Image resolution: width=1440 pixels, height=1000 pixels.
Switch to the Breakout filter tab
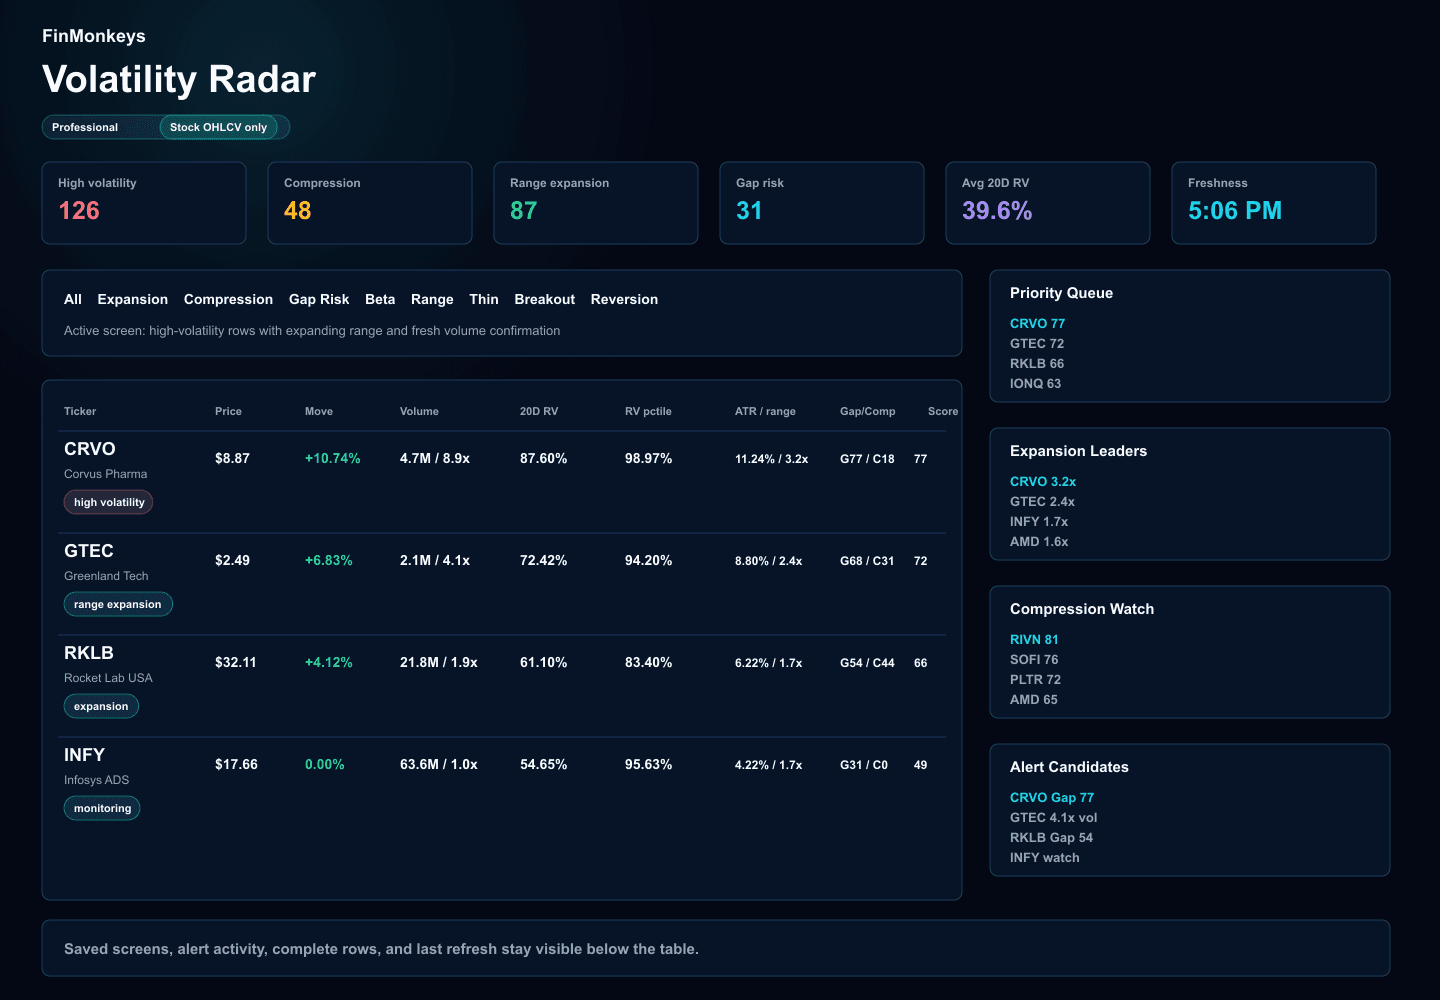pyautogui.click(x=544, y=299)
